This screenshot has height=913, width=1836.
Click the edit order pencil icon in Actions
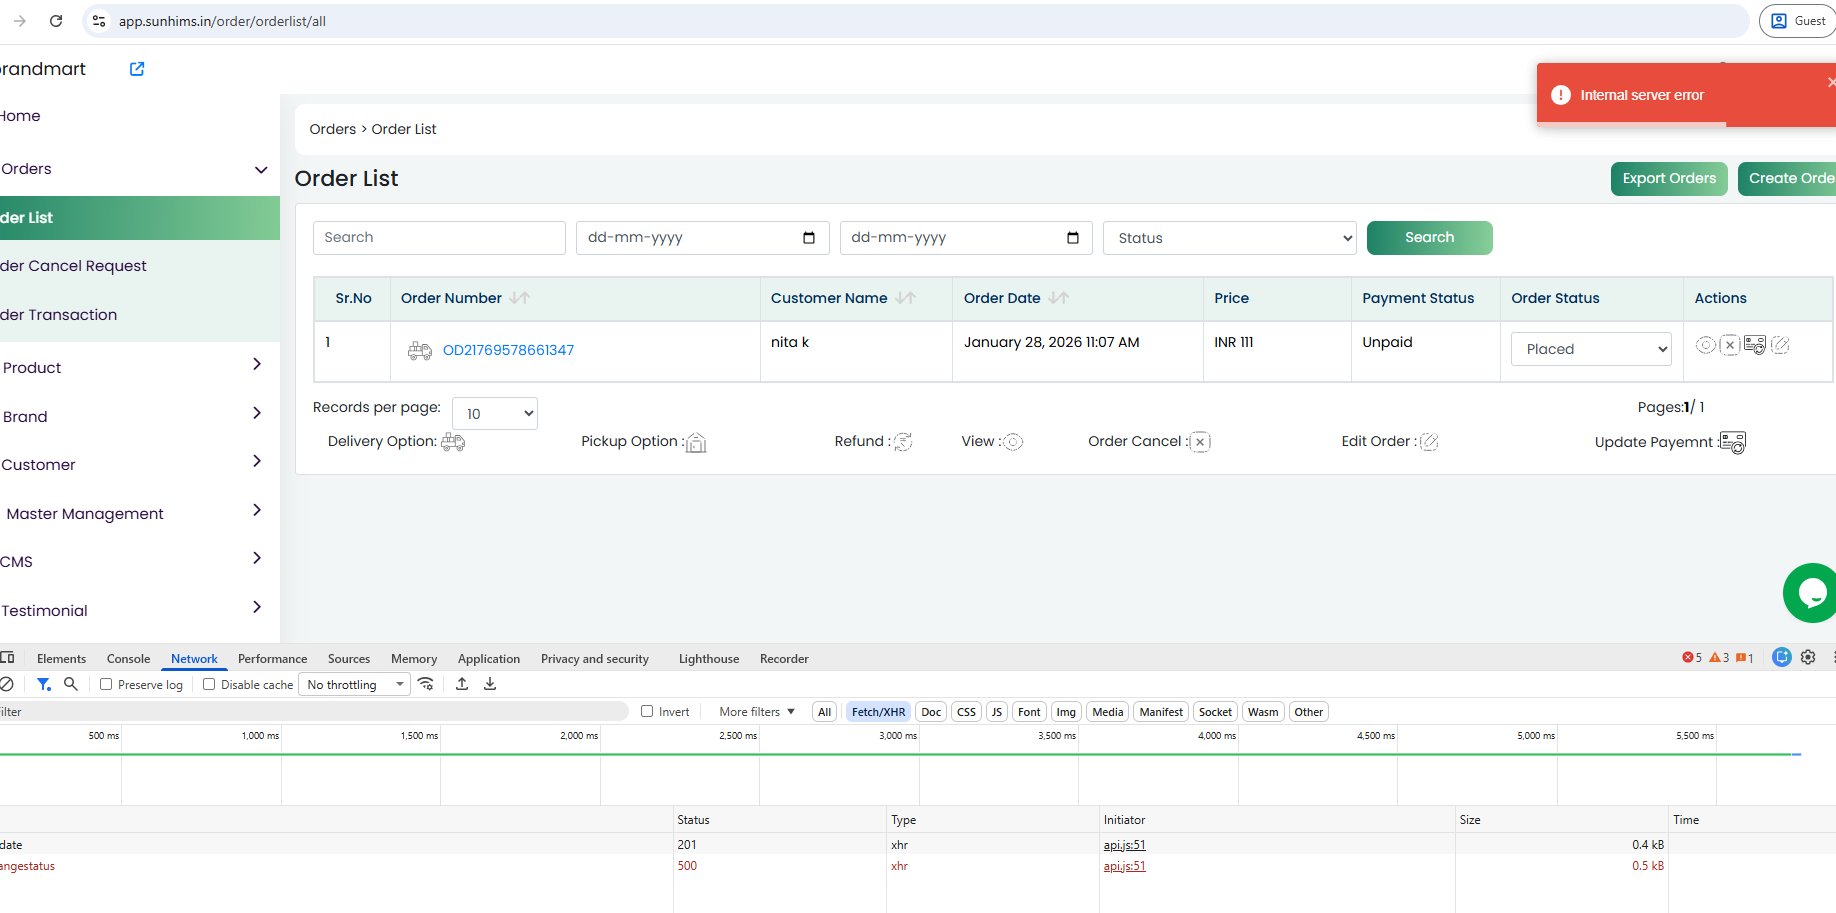(x=1780, y=345)
